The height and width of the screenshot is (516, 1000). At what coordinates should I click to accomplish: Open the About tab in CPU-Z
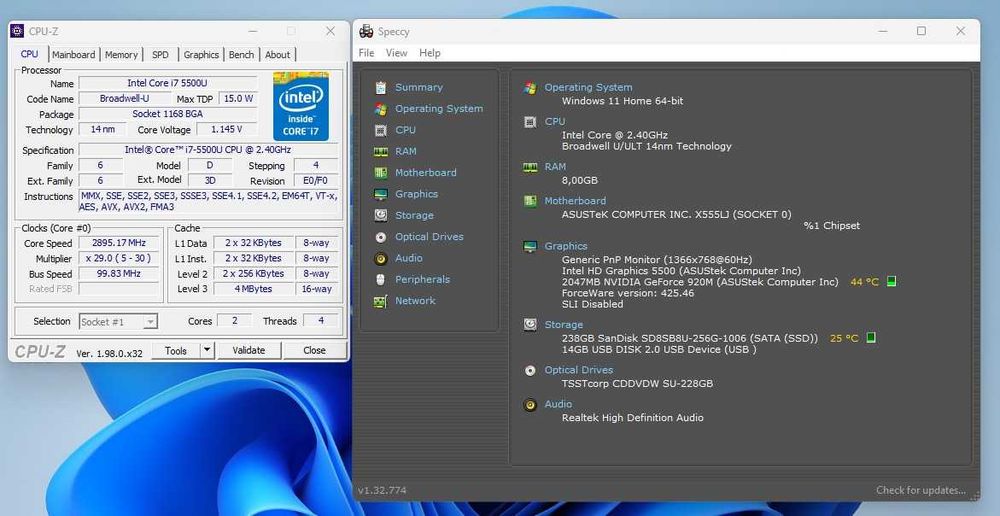click(277, 55)
